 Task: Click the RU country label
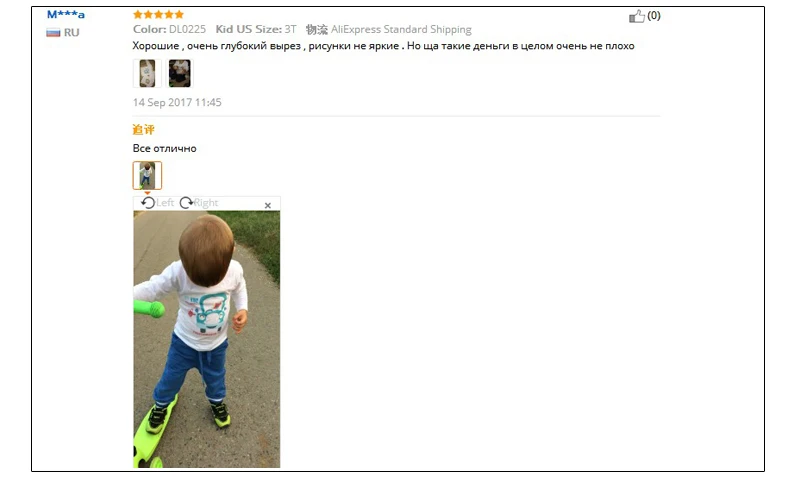coord(71,33)
